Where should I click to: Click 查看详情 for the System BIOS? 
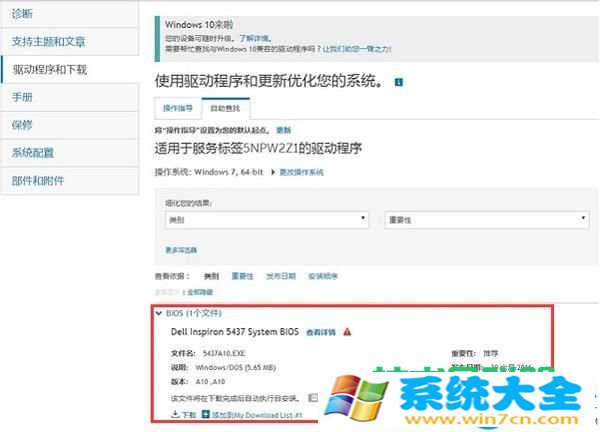(321, 332)
